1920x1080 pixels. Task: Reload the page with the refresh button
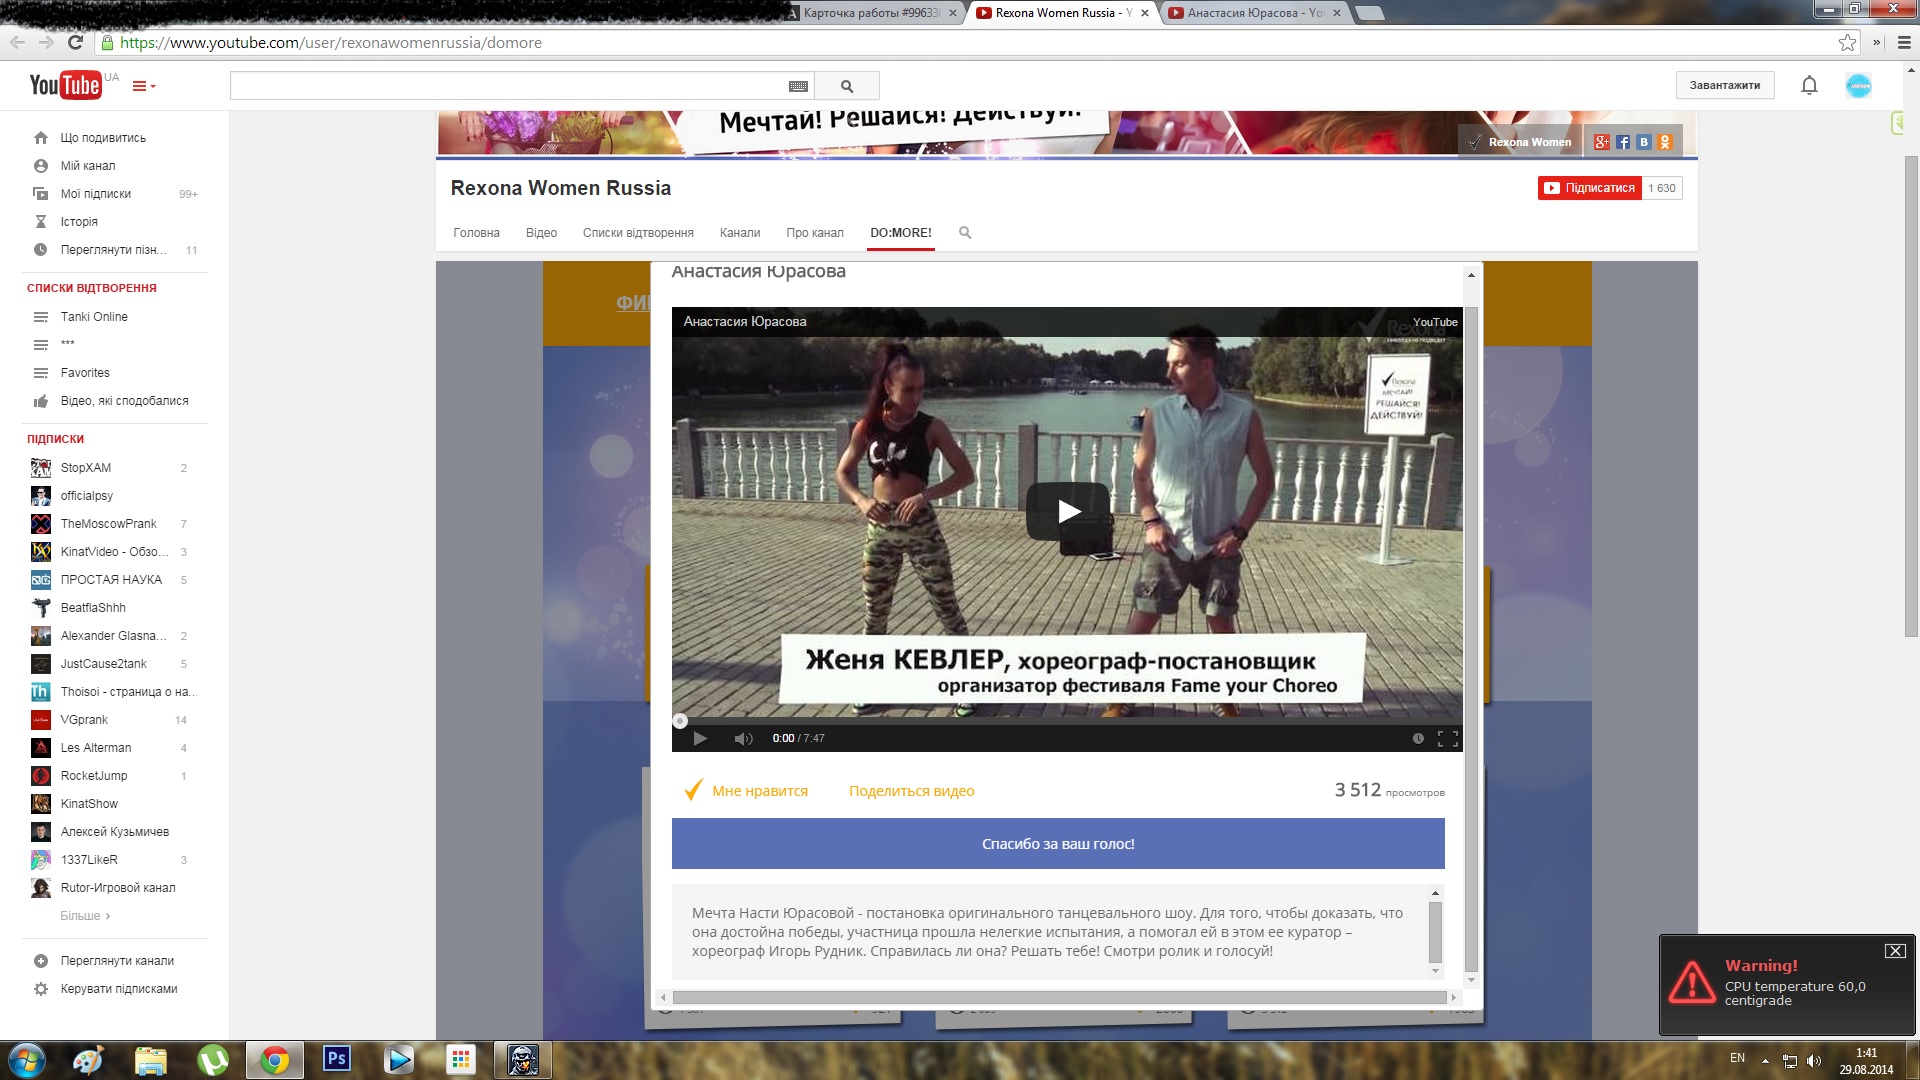click(x=75, y=42)
